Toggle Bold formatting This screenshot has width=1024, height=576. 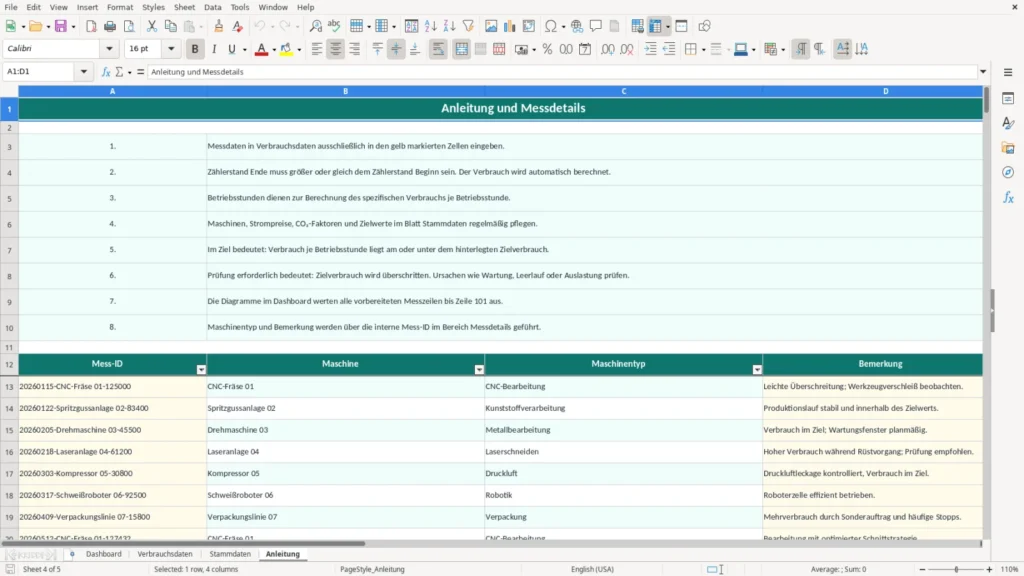(x=195, y=49)
